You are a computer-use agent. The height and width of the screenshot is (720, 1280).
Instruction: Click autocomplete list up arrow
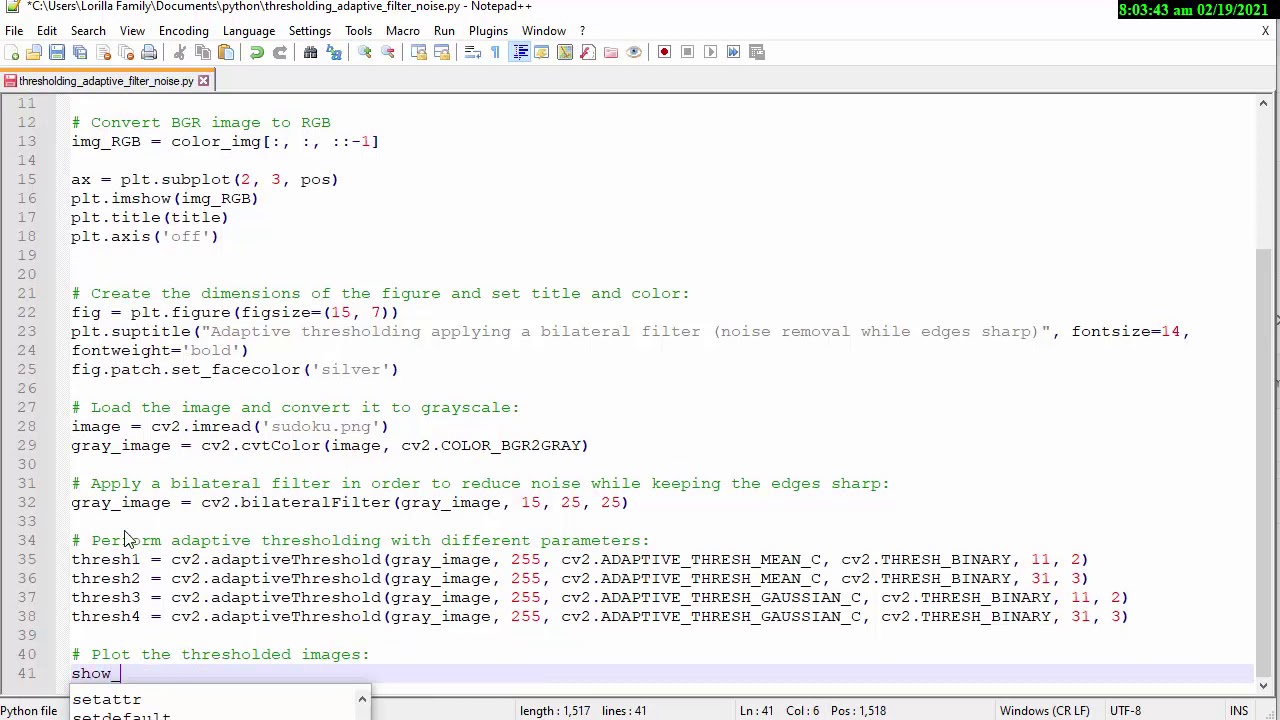click(x=362, y=699)
